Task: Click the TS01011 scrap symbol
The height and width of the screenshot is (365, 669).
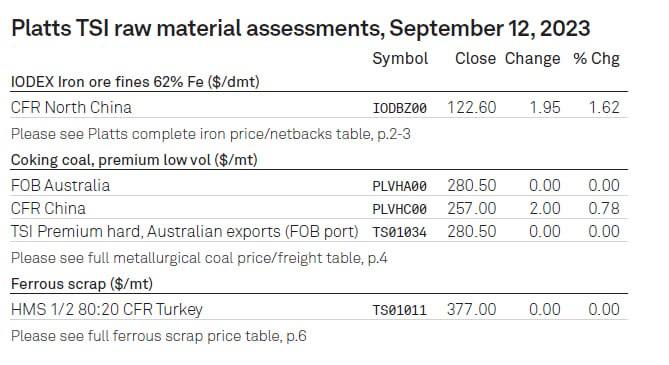Action: click(x=399, y=310)
